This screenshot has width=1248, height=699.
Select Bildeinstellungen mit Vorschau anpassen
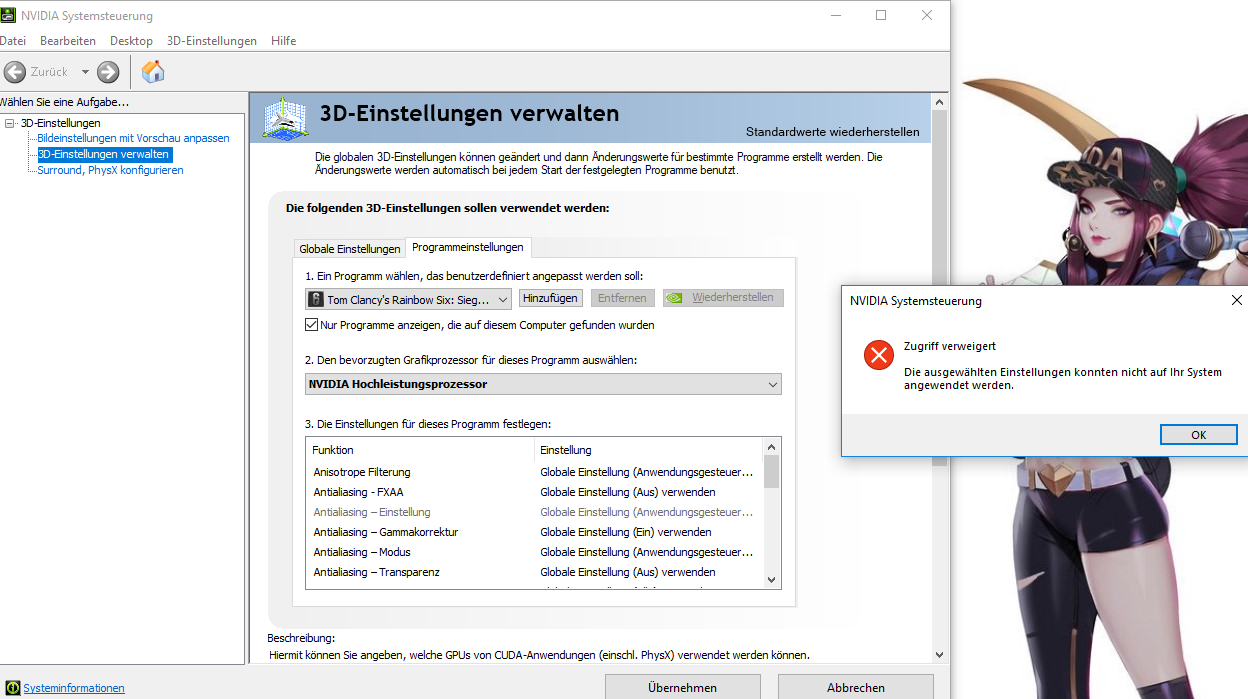tap(133, 138)
